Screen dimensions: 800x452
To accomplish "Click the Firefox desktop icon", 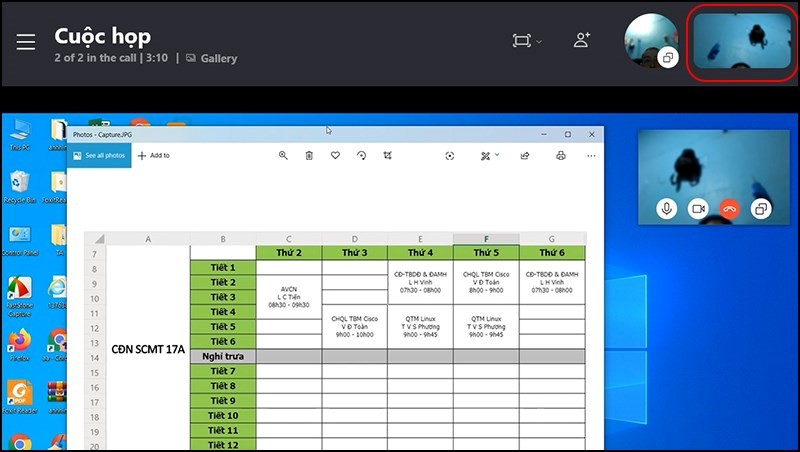I will [19, 345].
